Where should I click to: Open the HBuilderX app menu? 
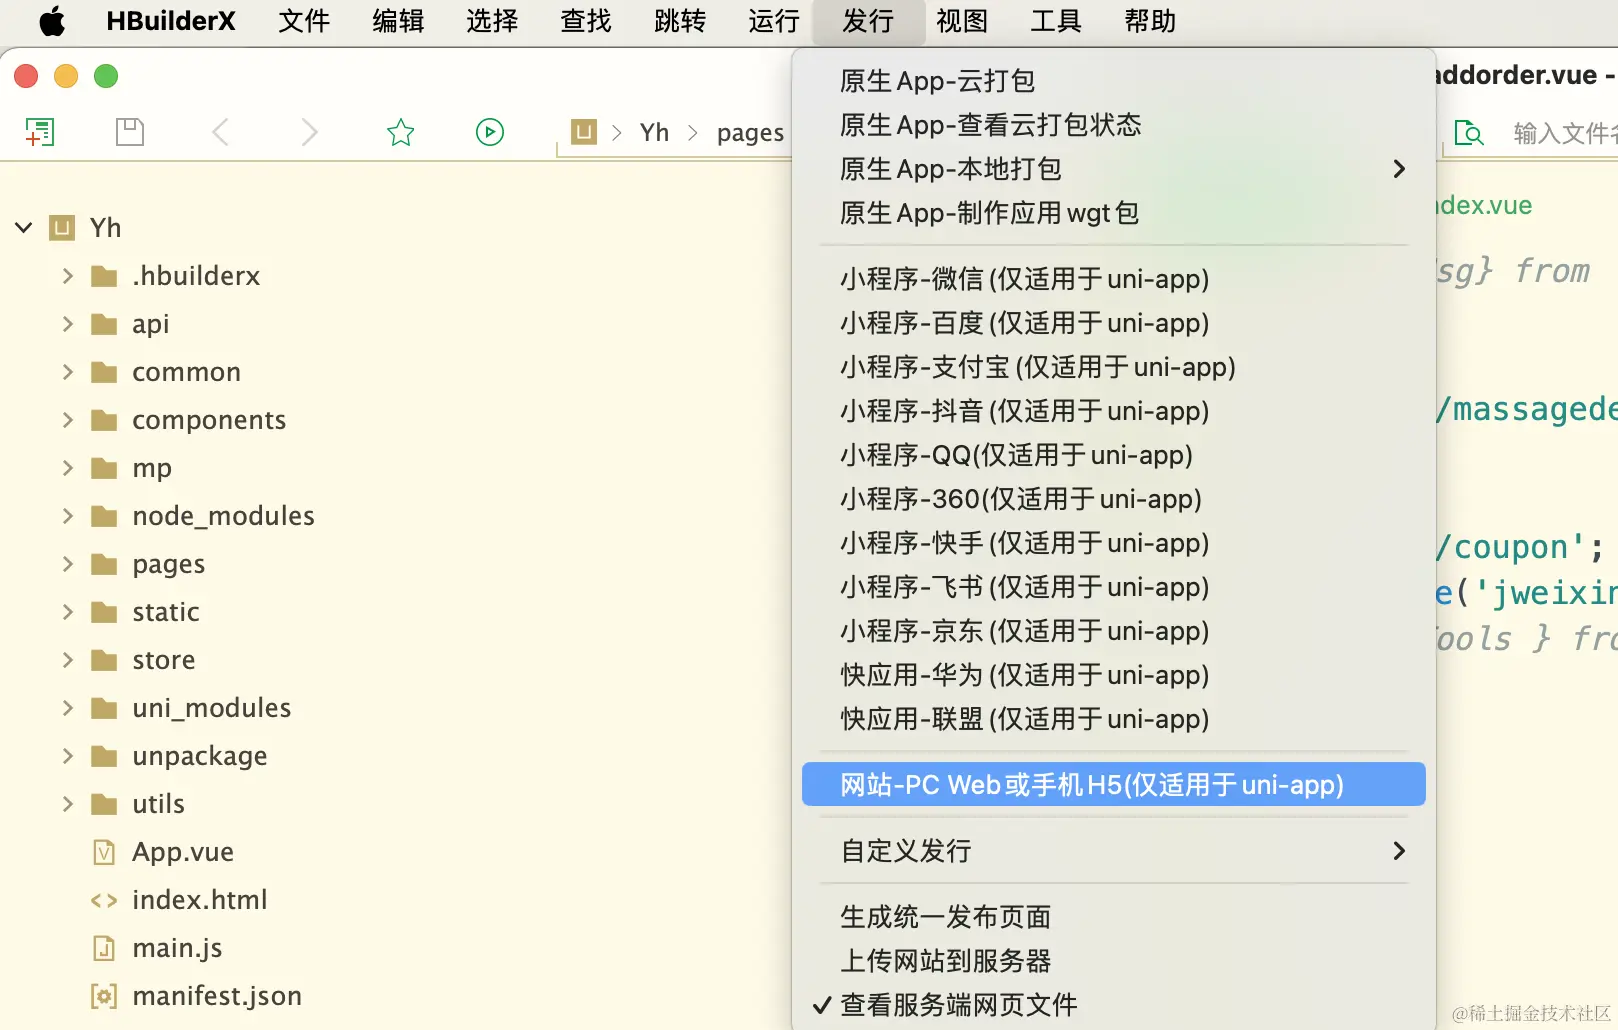[171, 21]
